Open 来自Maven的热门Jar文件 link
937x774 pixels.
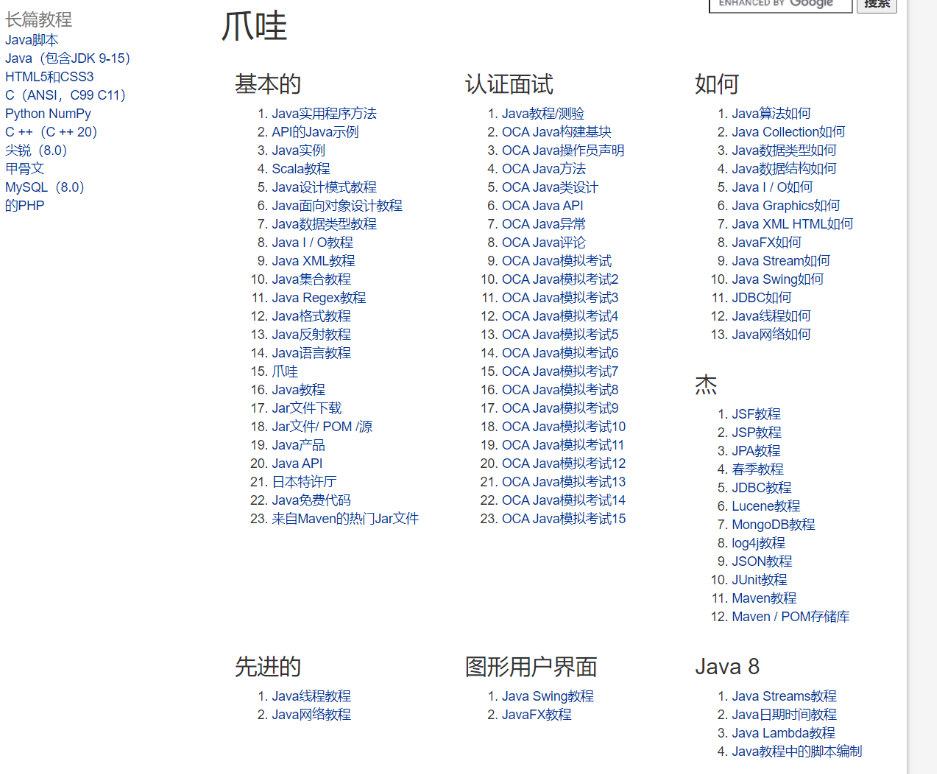pyautogui.click(x=345, y=519)
